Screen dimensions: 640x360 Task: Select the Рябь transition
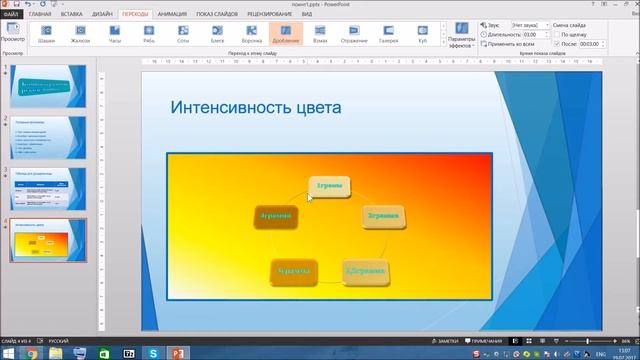click(x=149, y=34)
